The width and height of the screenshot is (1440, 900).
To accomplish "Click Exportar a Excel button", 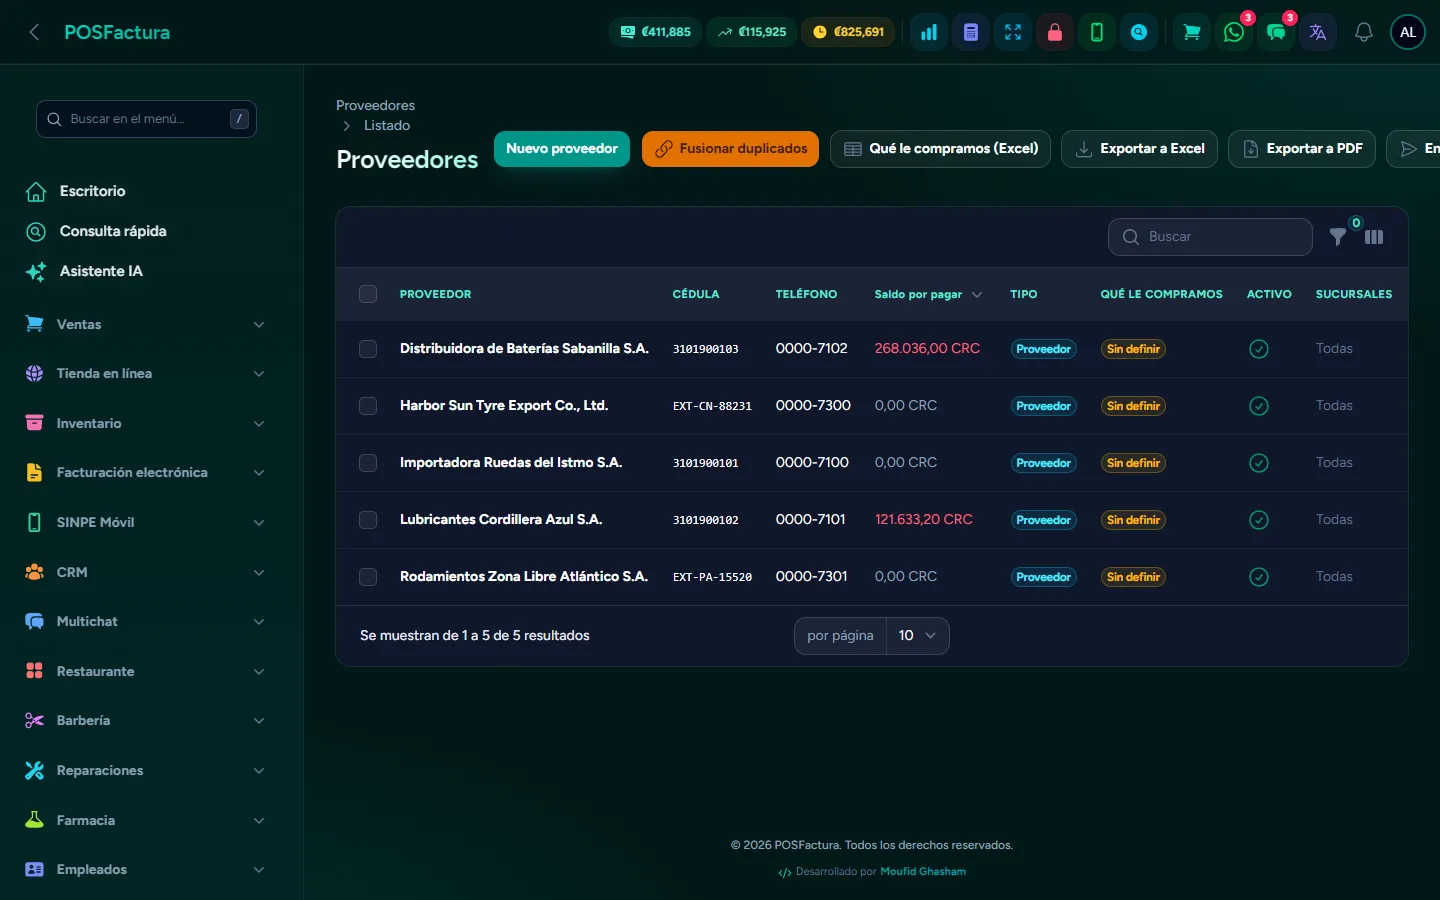I will point(1139,149).
